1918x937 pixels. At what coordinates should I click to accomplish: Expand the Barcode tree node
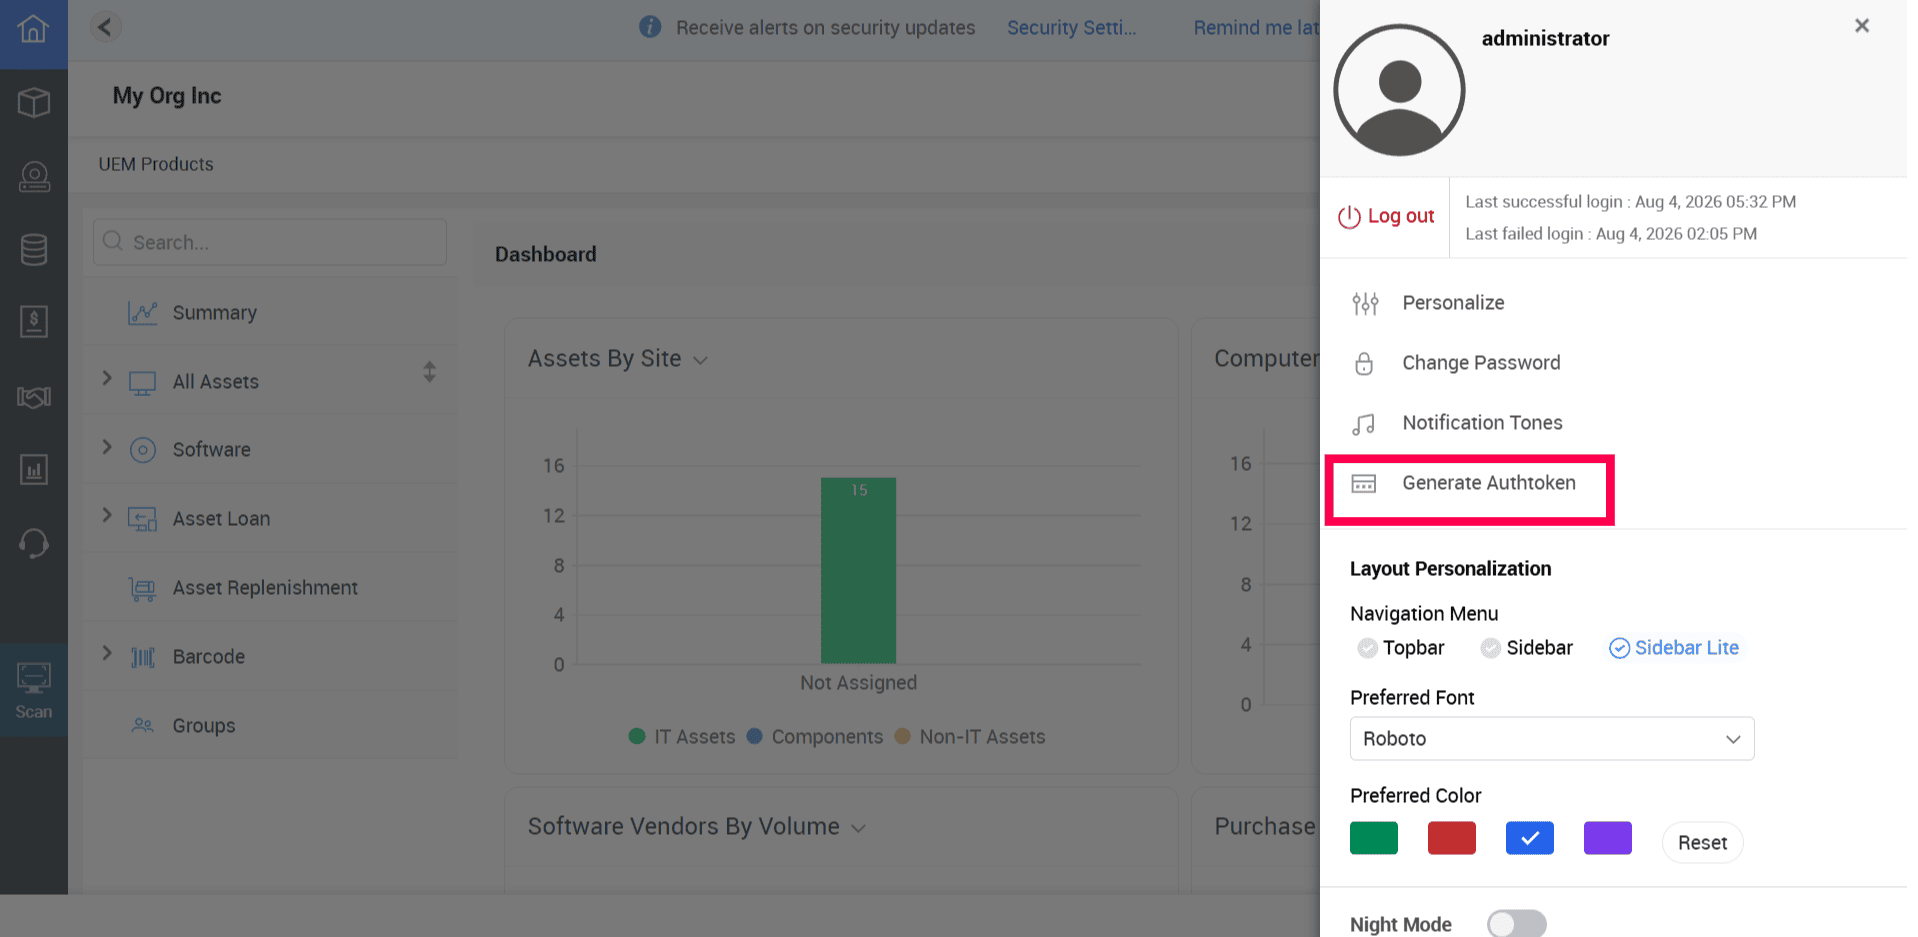point(107,653)
